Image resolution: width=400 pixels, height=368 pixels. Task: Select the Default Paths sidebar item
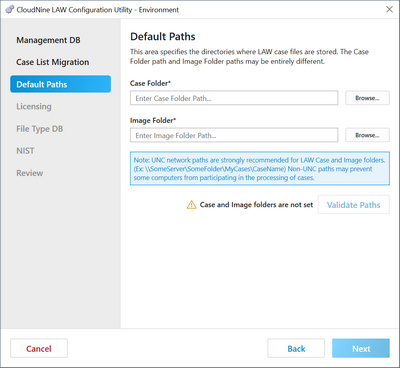click(x=60, y=84)
